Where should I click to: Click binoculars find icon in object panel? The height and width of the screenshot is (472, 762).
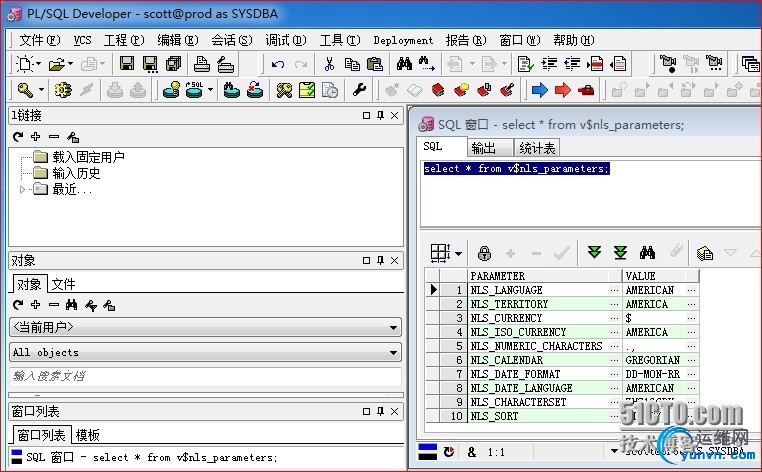[71, 305]
